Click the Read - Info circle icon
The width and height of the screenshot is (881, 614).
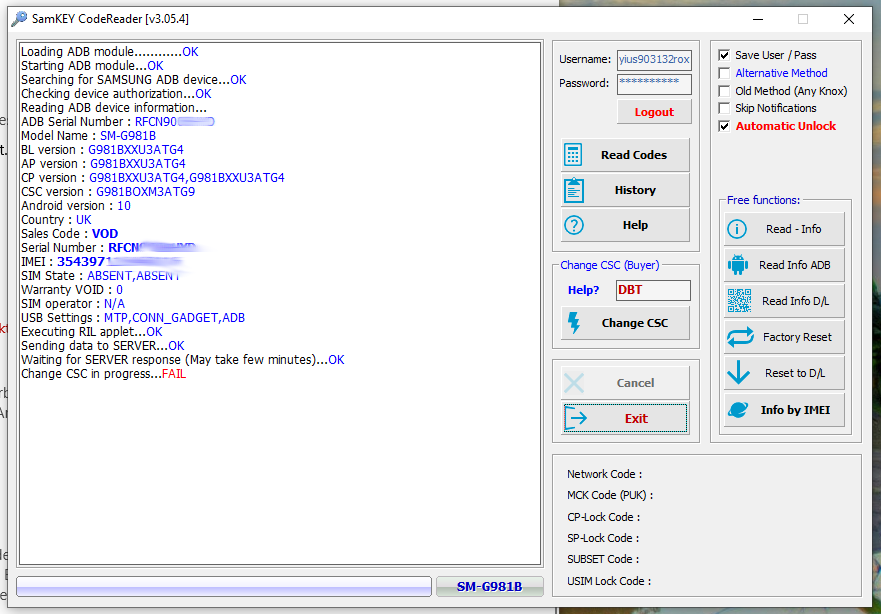[737, 229]
